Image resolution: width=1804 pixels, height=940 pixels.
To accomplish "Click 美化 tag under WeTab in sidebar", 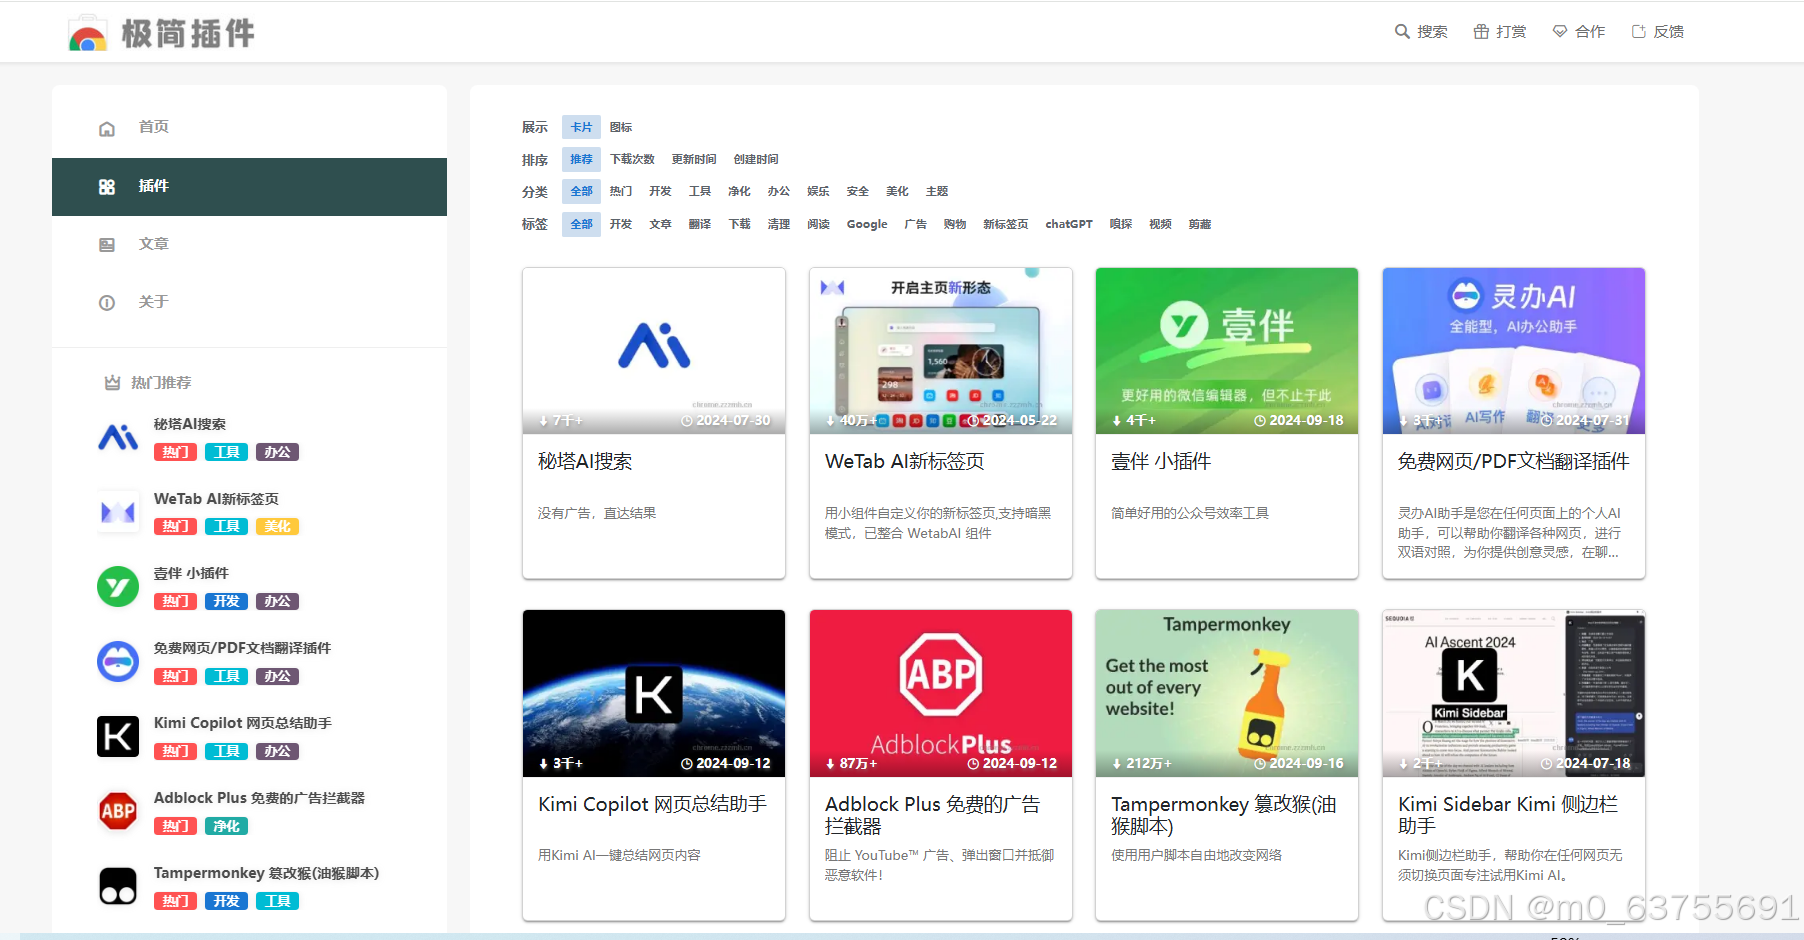I will click(x=278, y=527).
